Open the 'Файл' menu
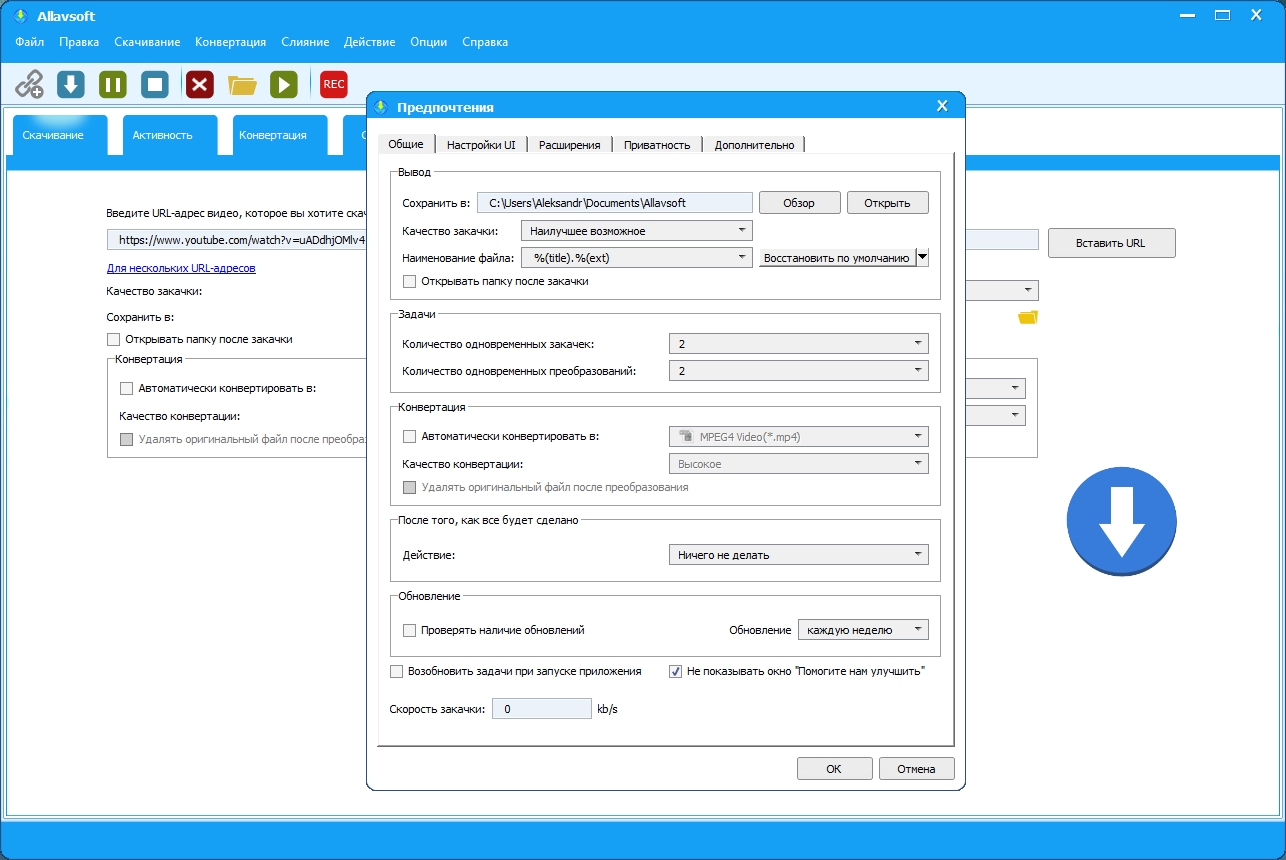This screenshot has width=1286, height=860. pos(30,42)
